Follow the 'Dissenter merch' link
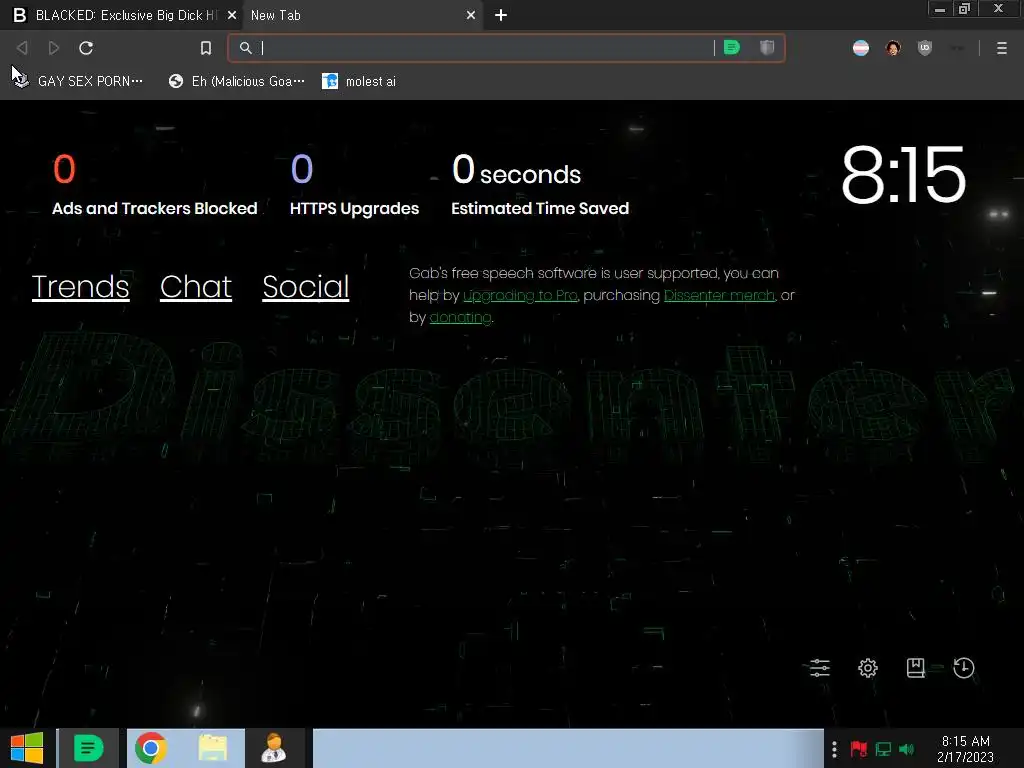 coord(720,295)
